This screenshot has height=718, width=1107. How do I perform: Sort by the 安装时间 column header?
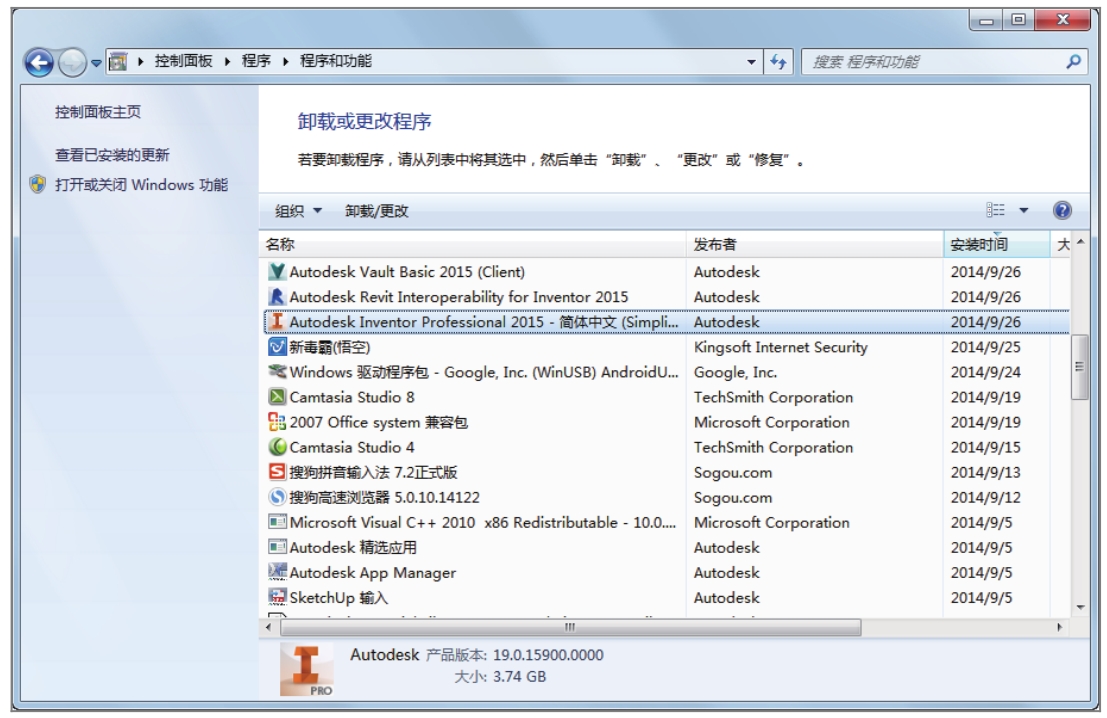tap(997, 244)
